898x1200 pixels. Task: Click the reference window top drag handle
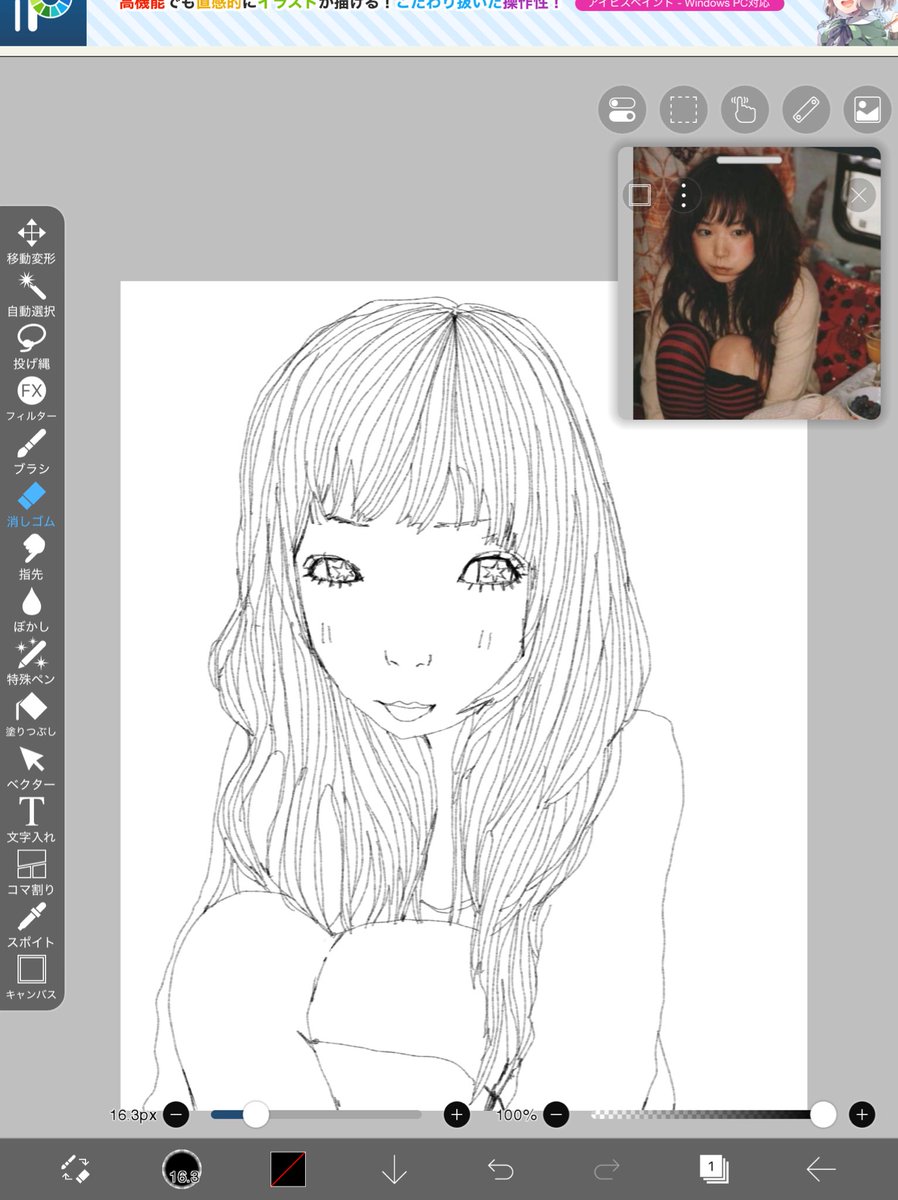point(749,159)
